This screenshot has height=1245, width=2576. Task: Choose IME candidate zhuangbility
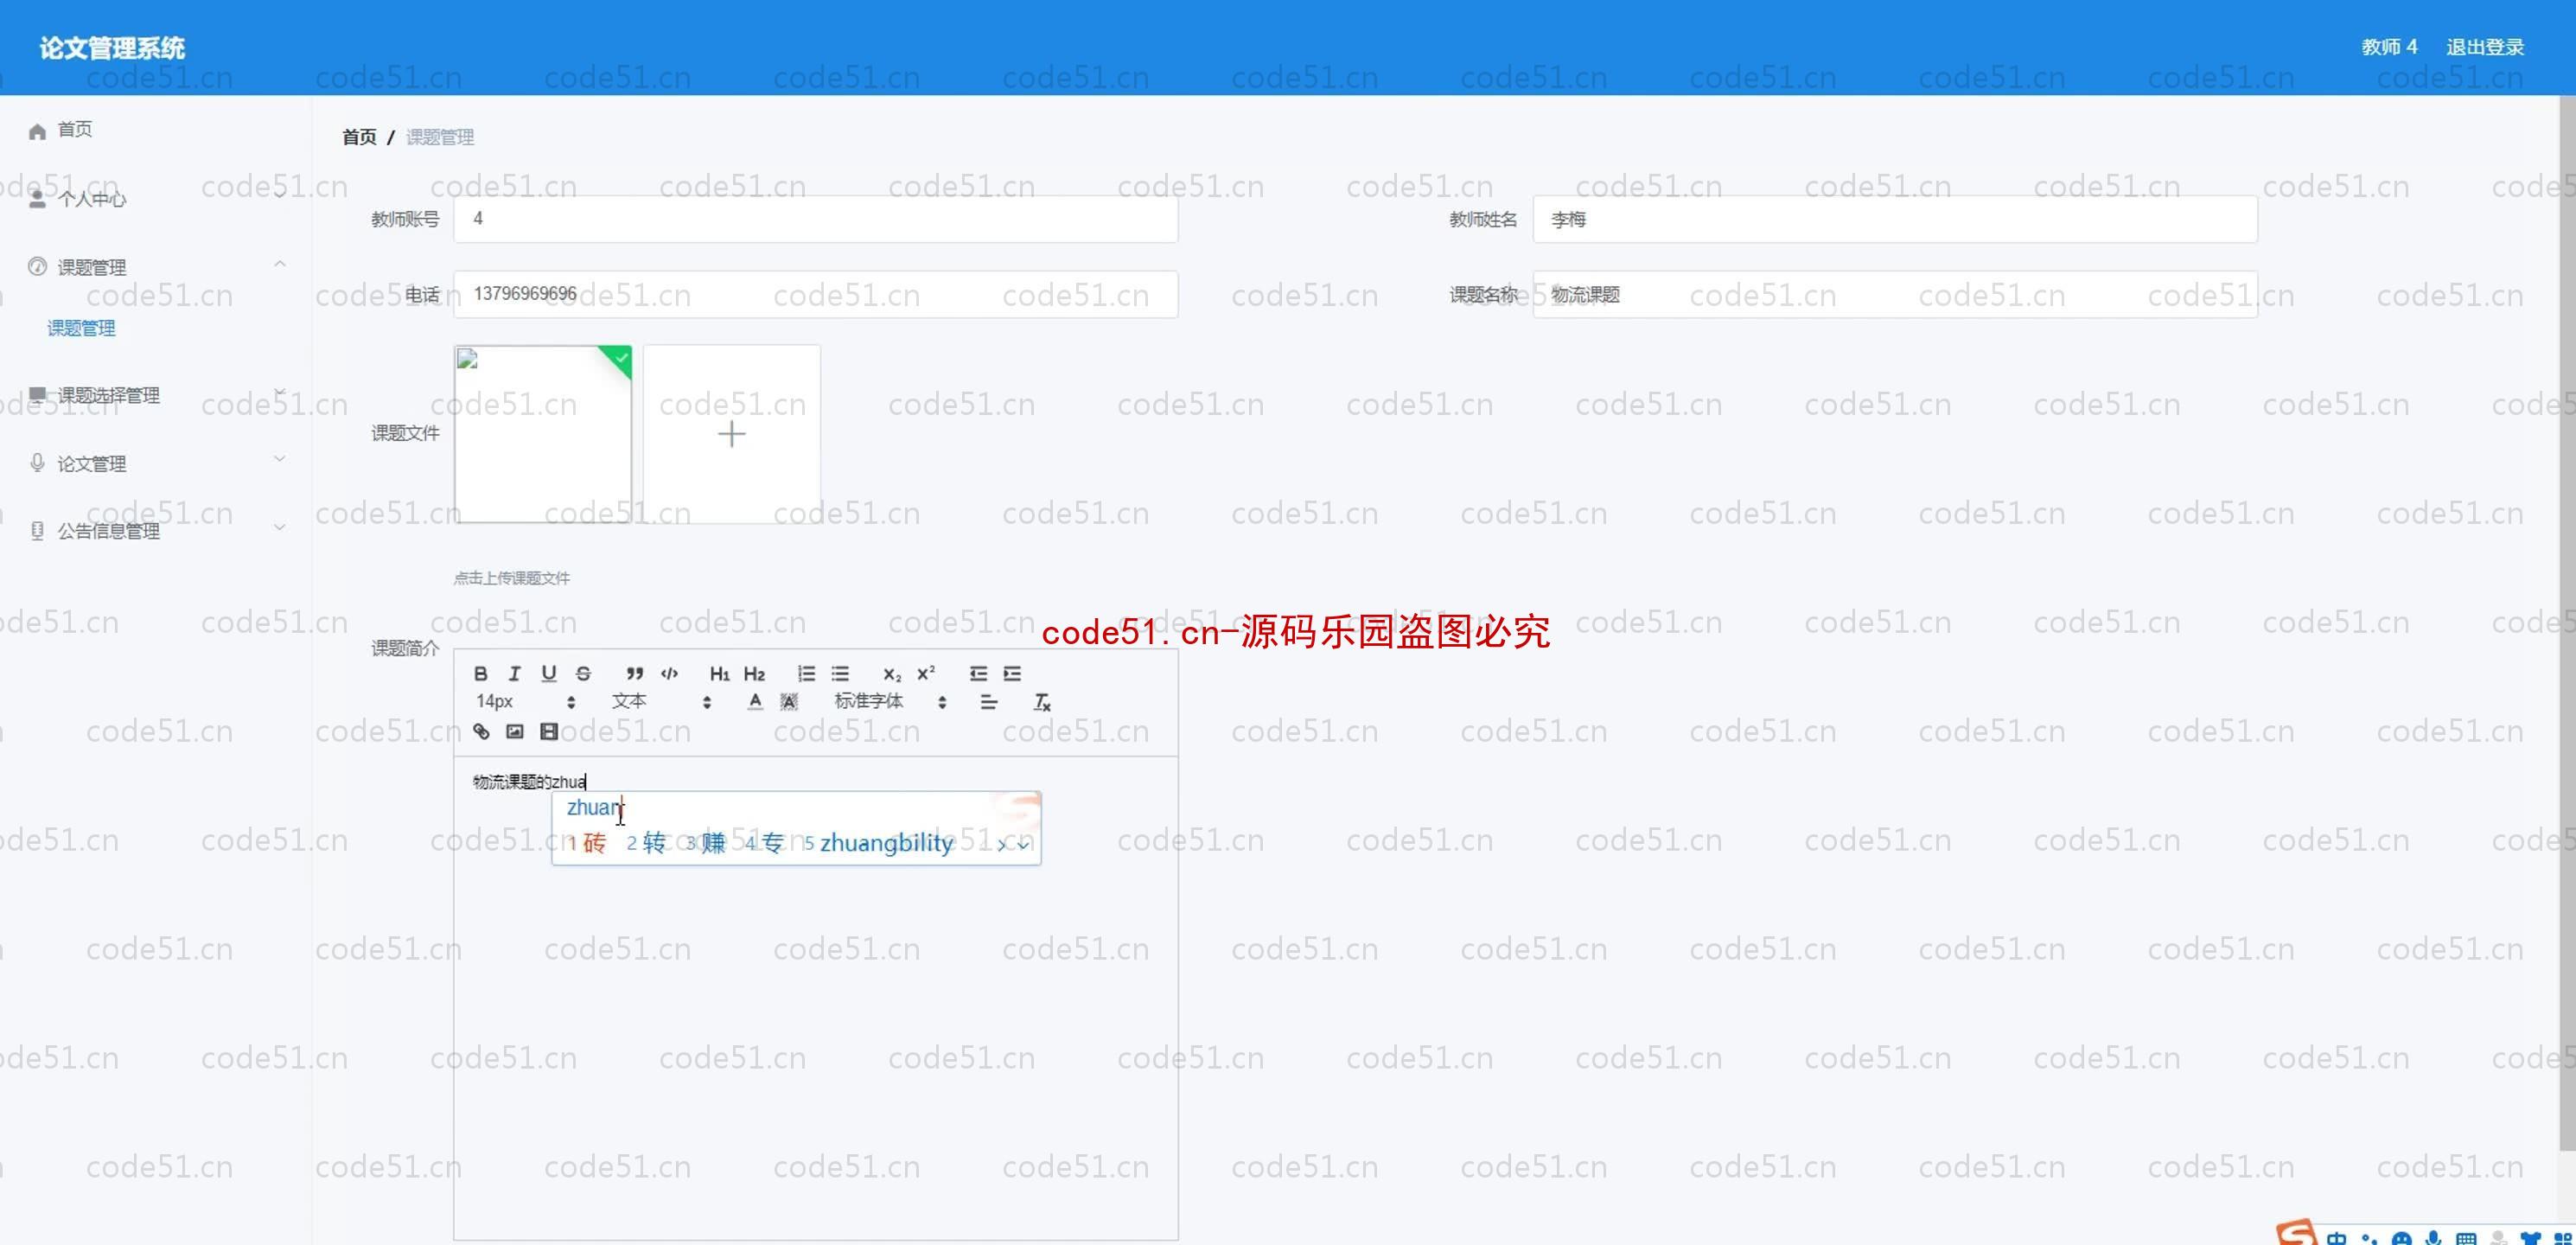pyautogui.click(x=879, y=843)
